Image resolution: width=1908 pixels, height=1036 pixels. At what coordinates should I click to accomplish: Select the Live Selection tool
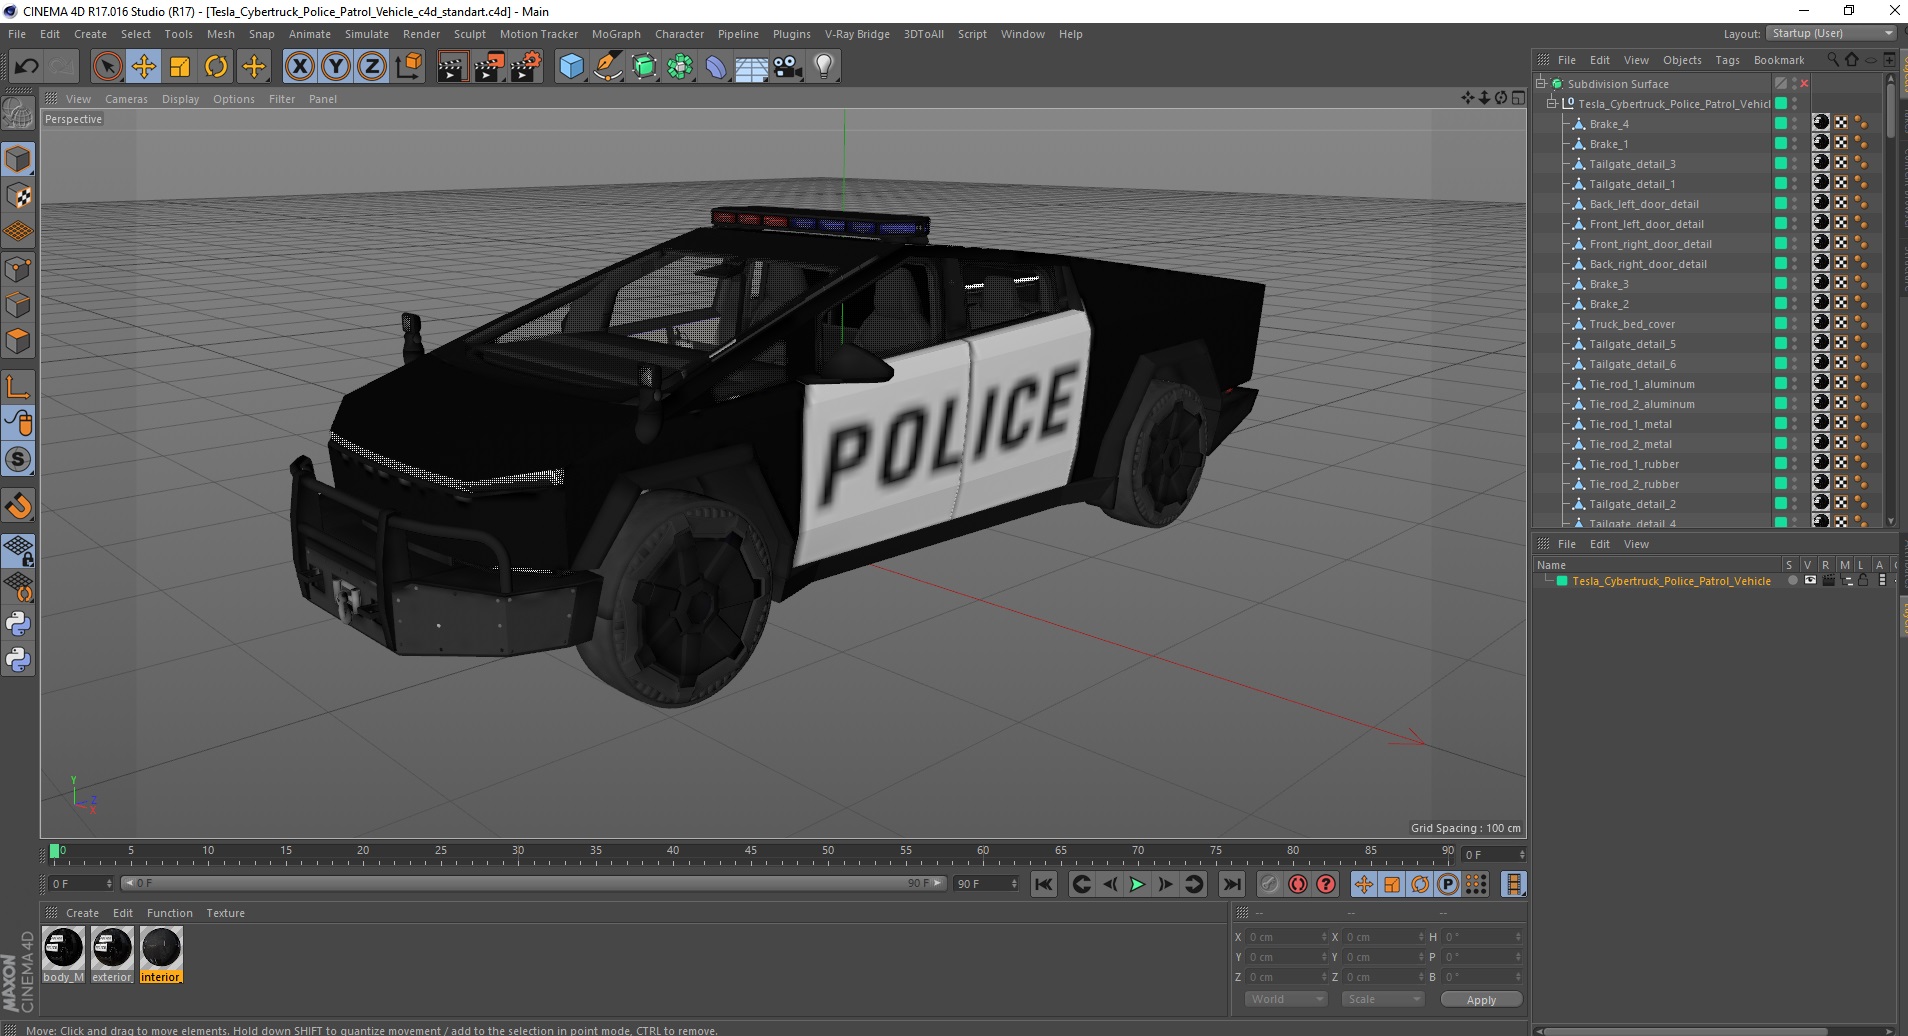coord(107,67)
